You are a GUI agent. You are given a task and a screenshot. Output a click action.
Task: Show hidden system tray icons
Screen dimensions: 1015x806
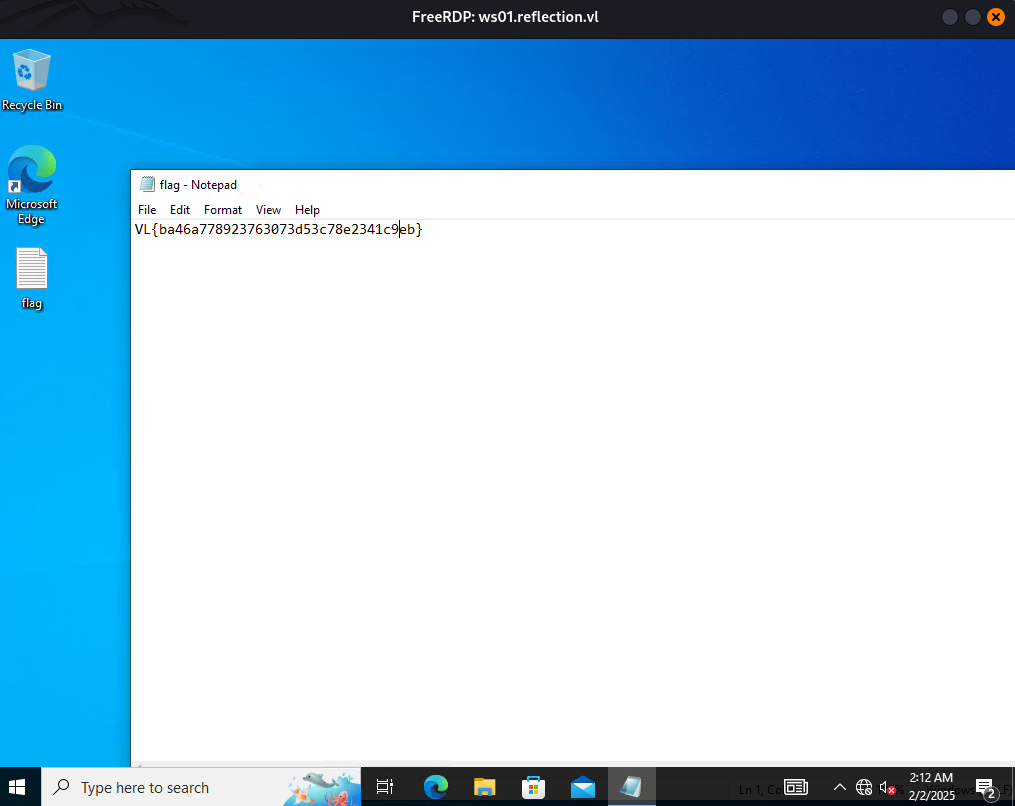tap(840, 787)
